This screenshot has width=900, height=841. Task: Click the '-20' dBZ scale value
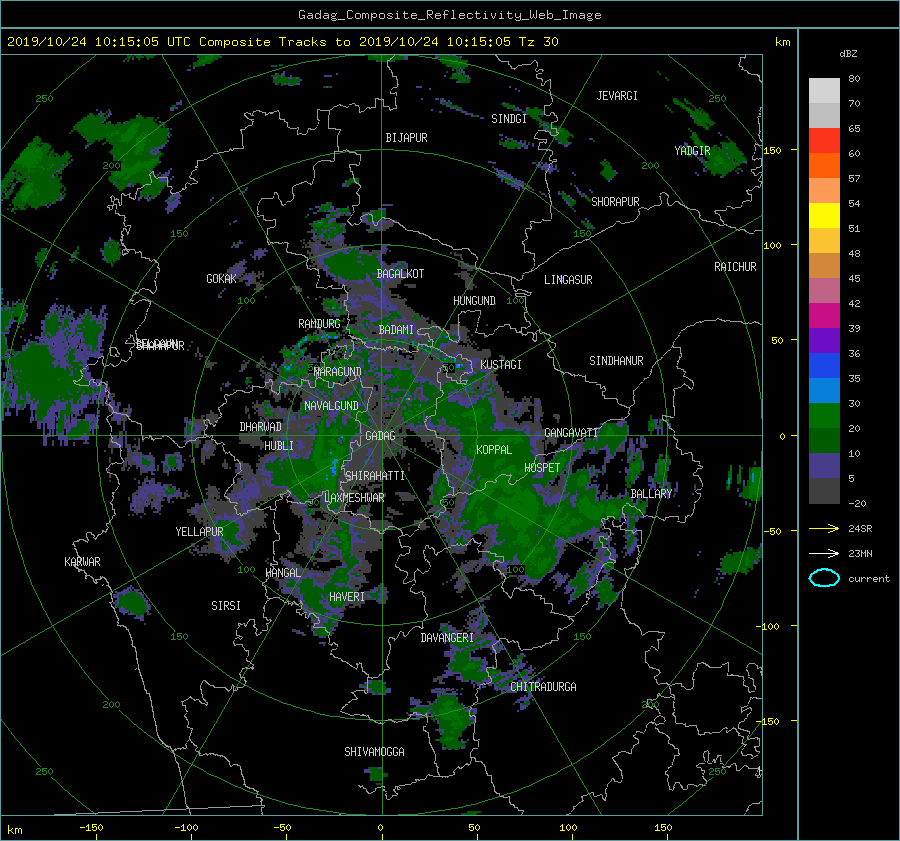click(x=857, y=503)
